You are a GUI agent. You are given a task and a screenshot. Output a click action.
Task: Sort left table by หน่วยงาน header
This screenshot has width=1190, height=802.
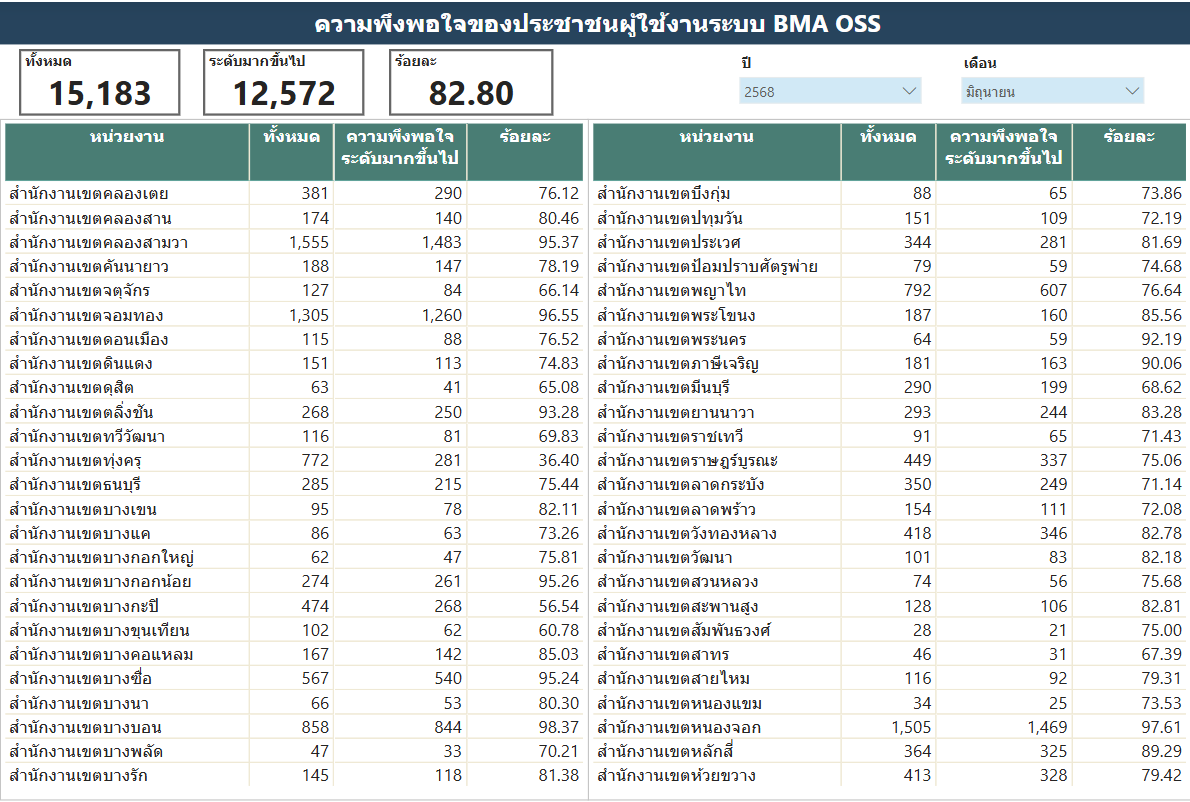[x=127, y=152]
